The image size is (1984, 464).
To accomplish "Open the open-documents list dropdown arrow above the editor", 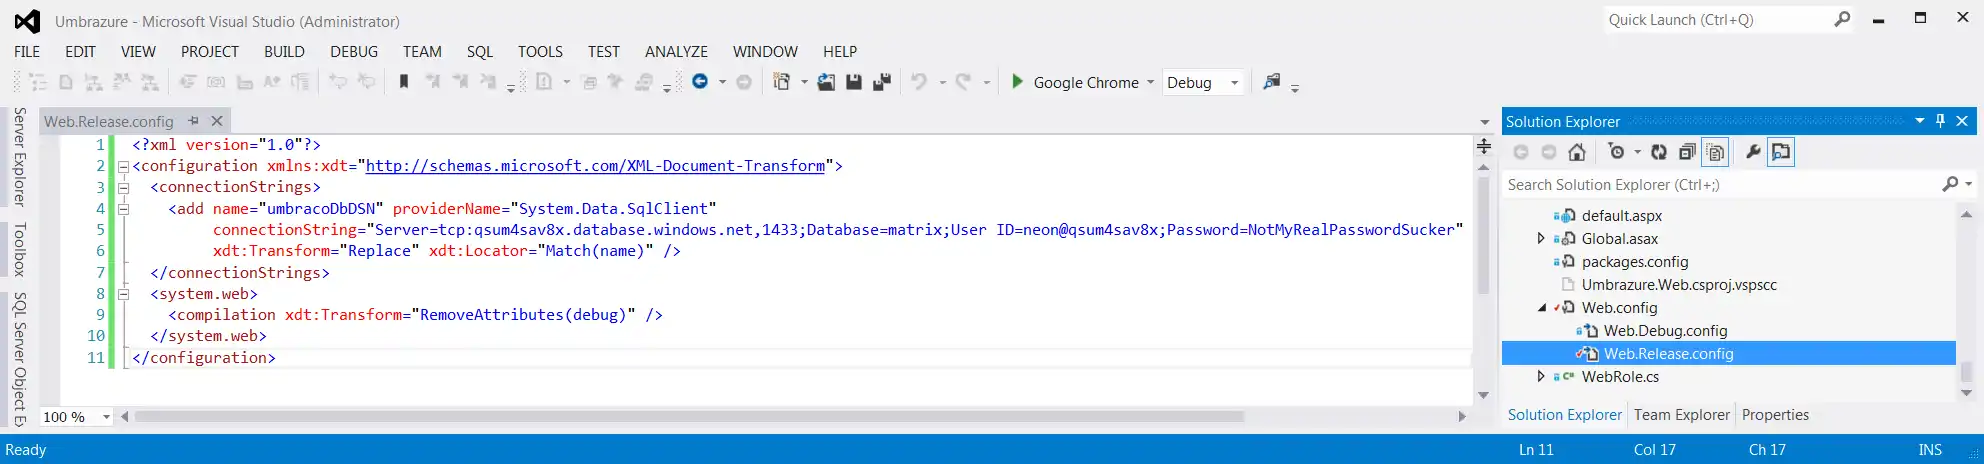I will (1484, 122).
